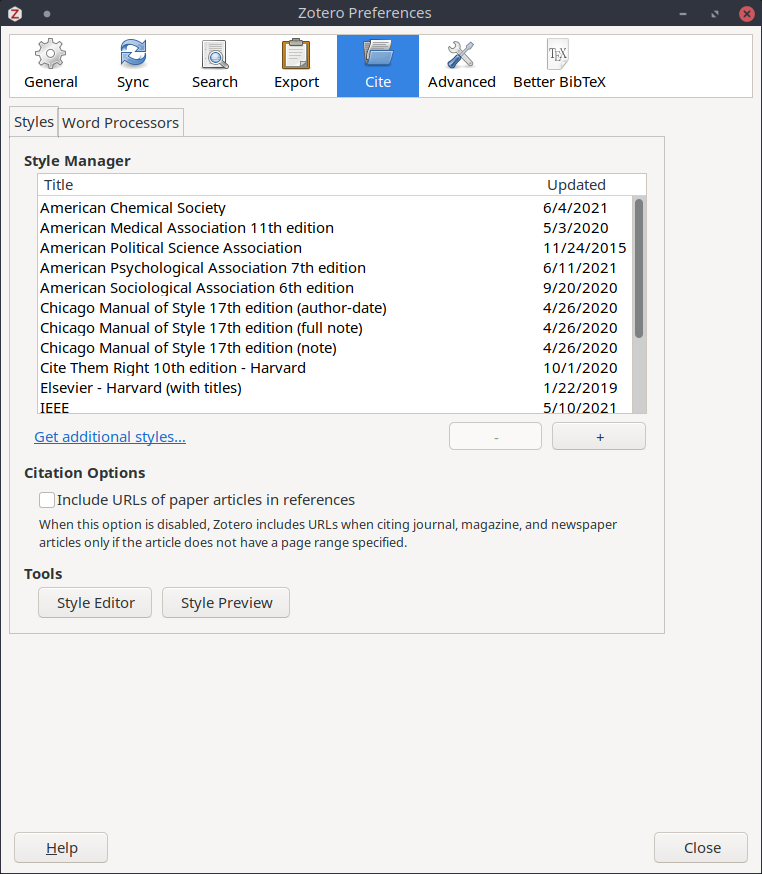762x874 pixels.
Task: Click the Zotero icon in the titlebar
Action: 14,13
